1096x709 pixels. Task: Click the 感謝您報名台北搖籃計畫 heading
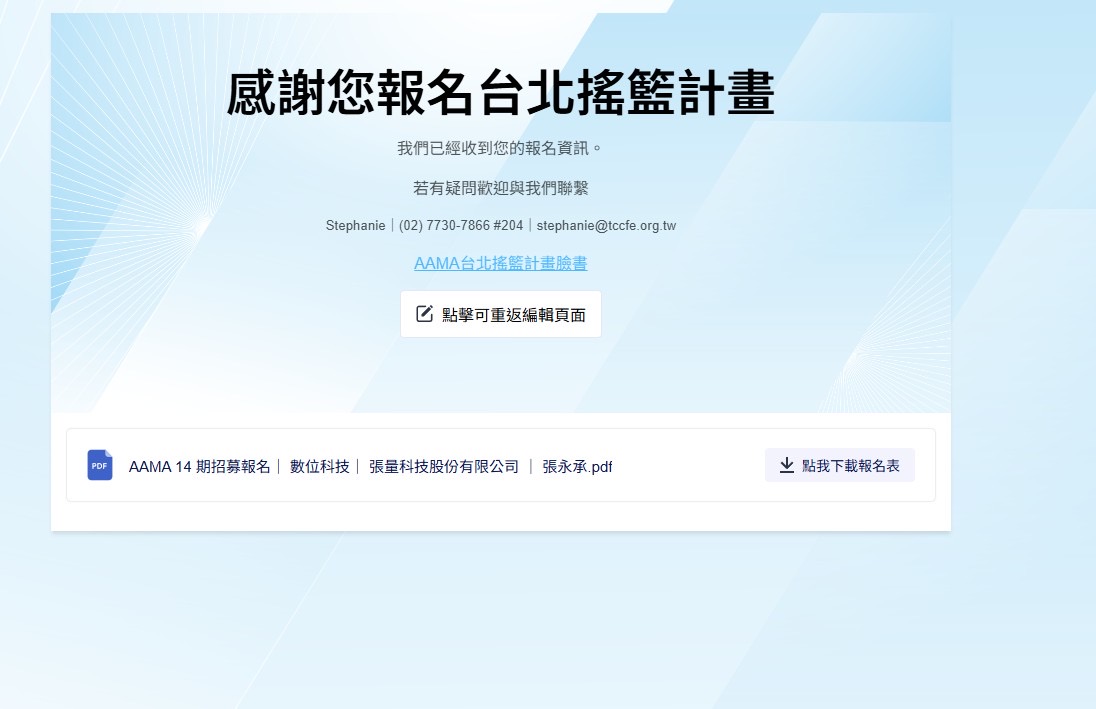pos(500,95)
